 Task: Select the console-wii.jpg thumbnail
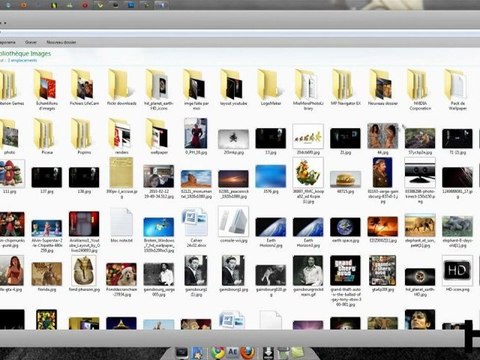(233, 221)
